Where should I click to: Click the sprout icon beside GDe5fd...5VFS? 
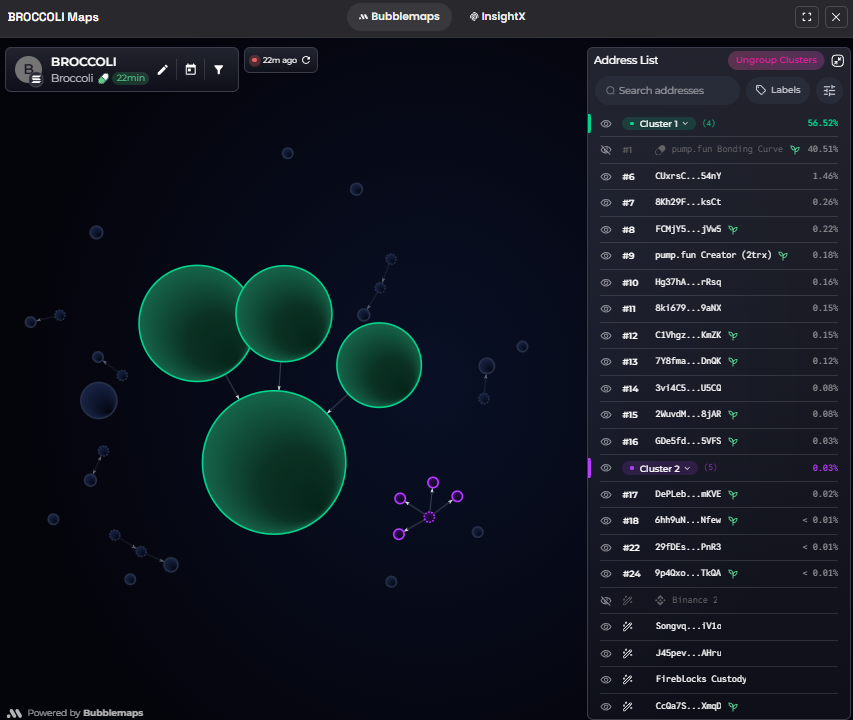(x=733, y=442)
